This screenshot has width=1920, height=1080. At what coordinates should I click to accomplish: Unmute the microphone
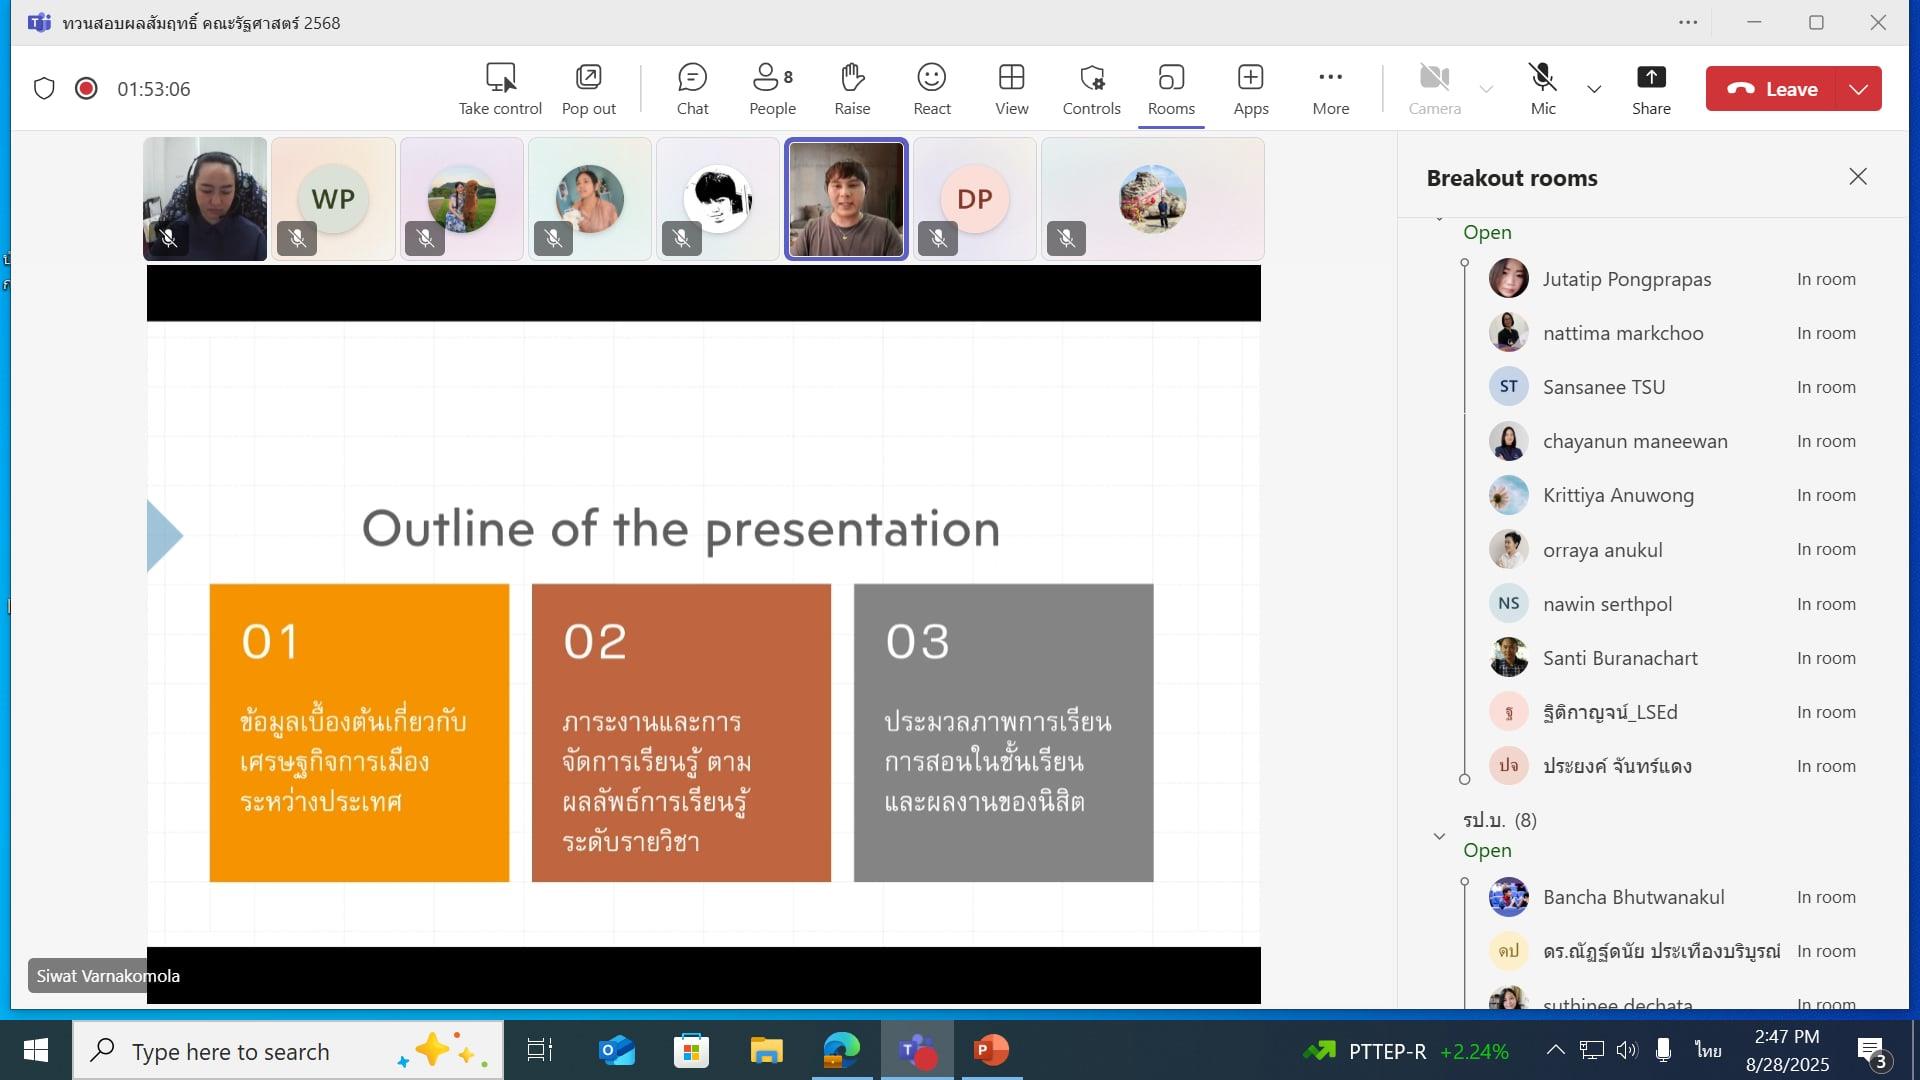[1542, 88]
